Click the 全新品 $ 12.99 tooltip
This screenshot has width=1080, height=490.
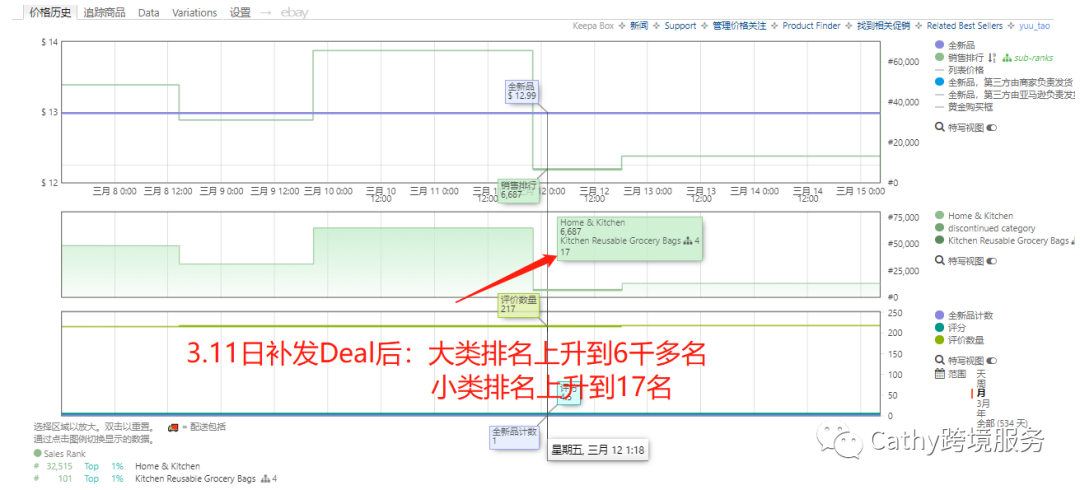[521, 91]
